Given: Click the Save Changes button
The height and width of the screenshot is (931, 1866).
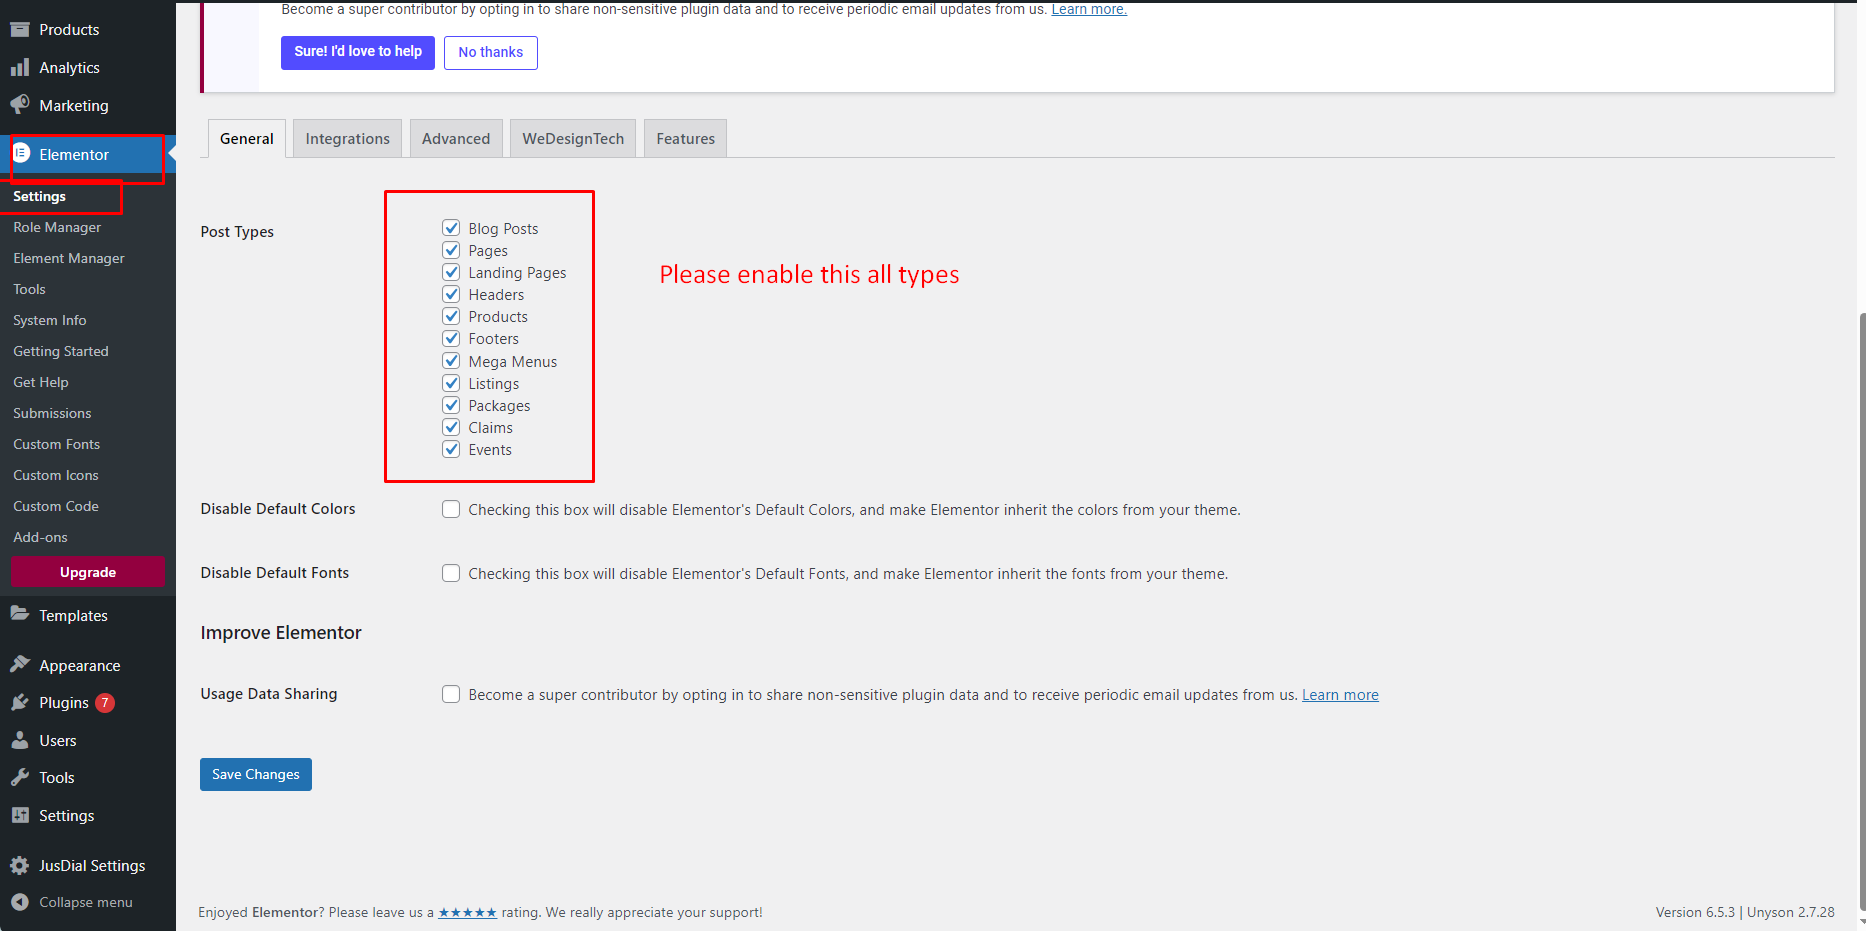Looking at the screenshot, I should [256, 774].
